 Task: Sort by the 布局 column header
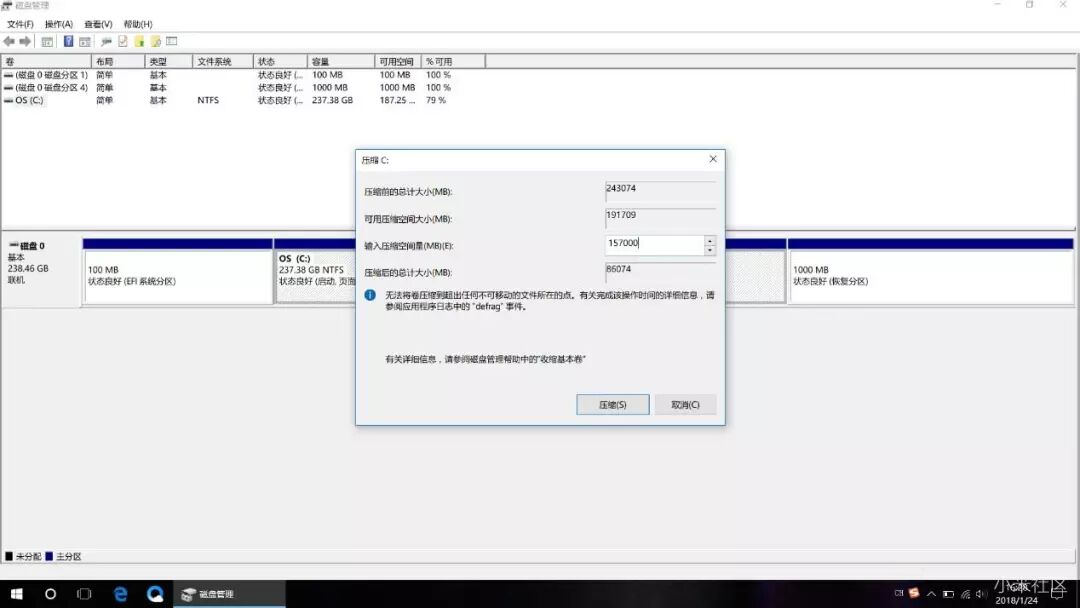click(118, 61)
